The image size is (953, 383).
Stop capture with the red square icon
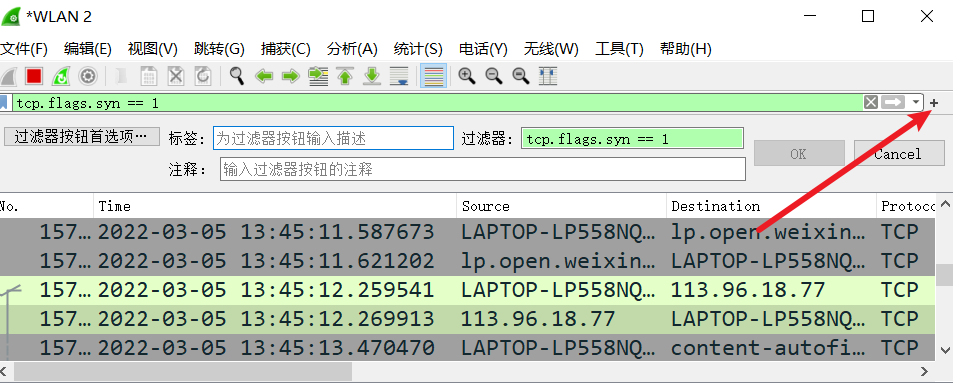pyautogui.click(x=34, y=76)
